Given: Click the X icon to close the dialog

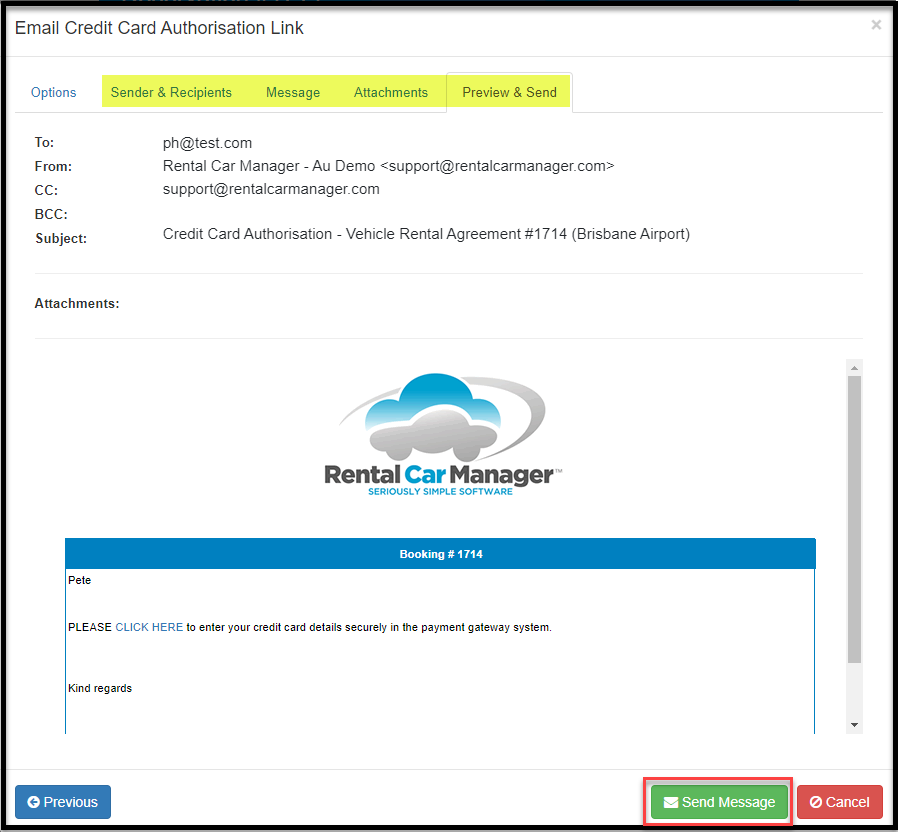Looking at the screenshot, I should (x=876, y=24).
